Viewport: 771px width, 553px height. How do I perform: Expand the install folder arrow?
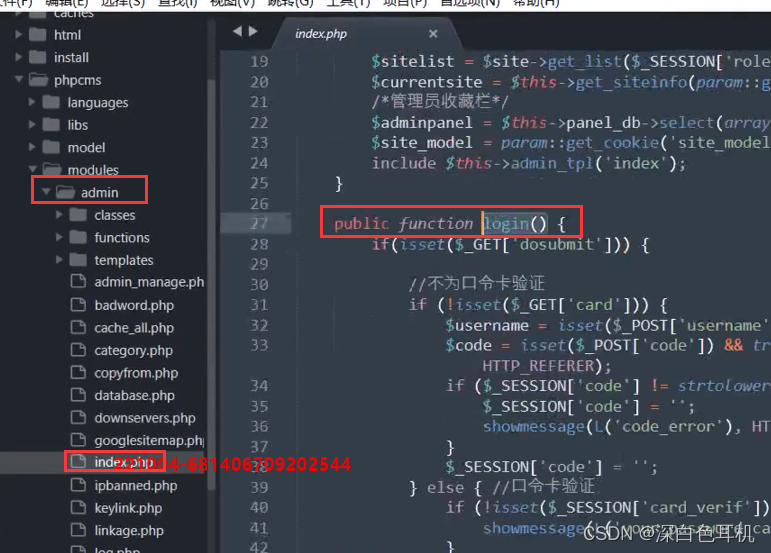point(18,58)
